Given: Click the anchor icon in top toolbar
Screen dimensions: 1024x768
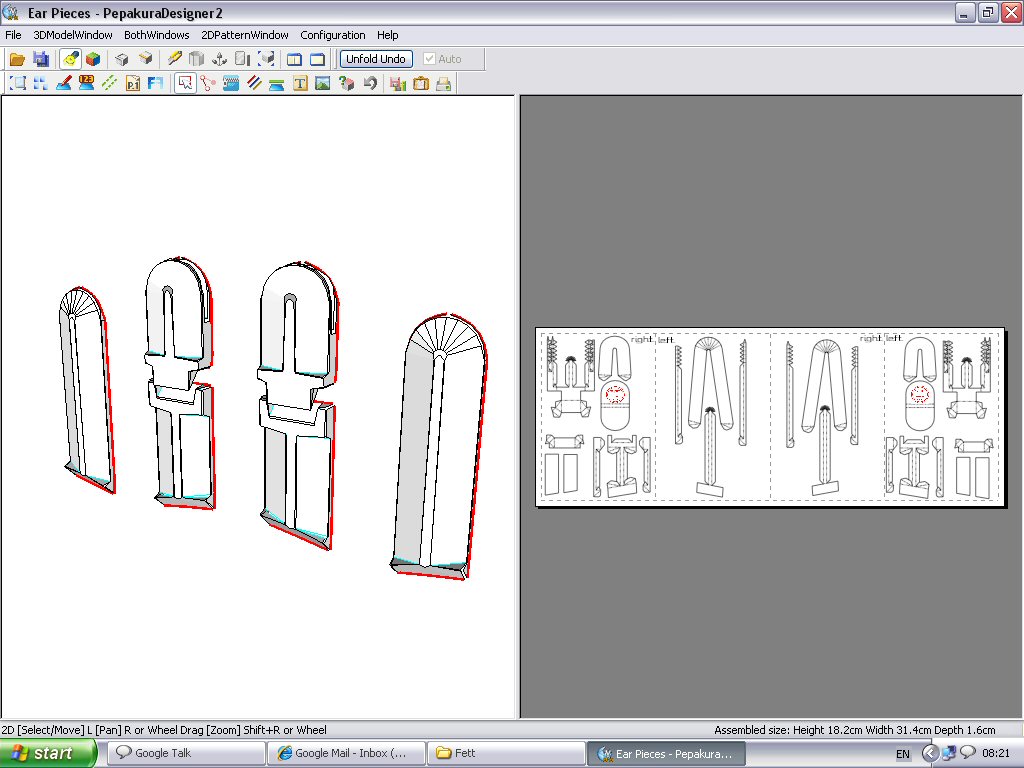Looking at the screenshot, I should [x=219, y=59].
